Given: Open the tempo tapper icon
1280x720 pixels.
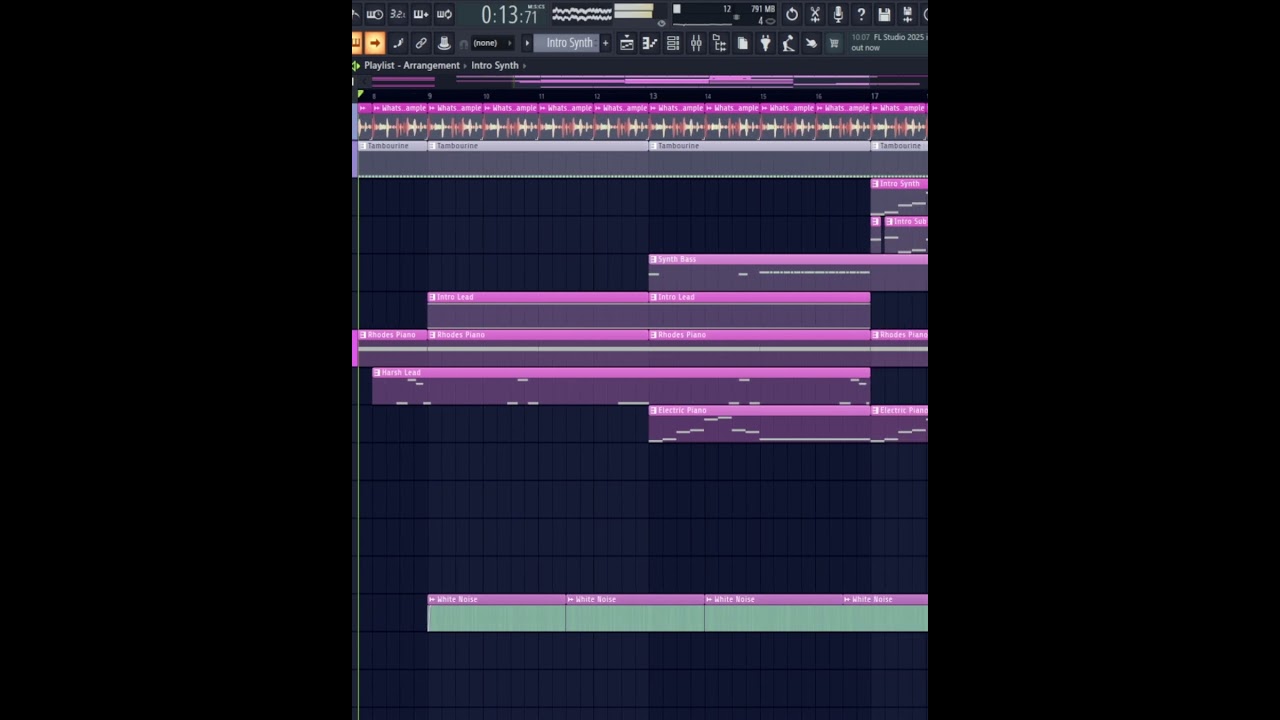Looking at the screenshot, I should [x=788, y=43].
